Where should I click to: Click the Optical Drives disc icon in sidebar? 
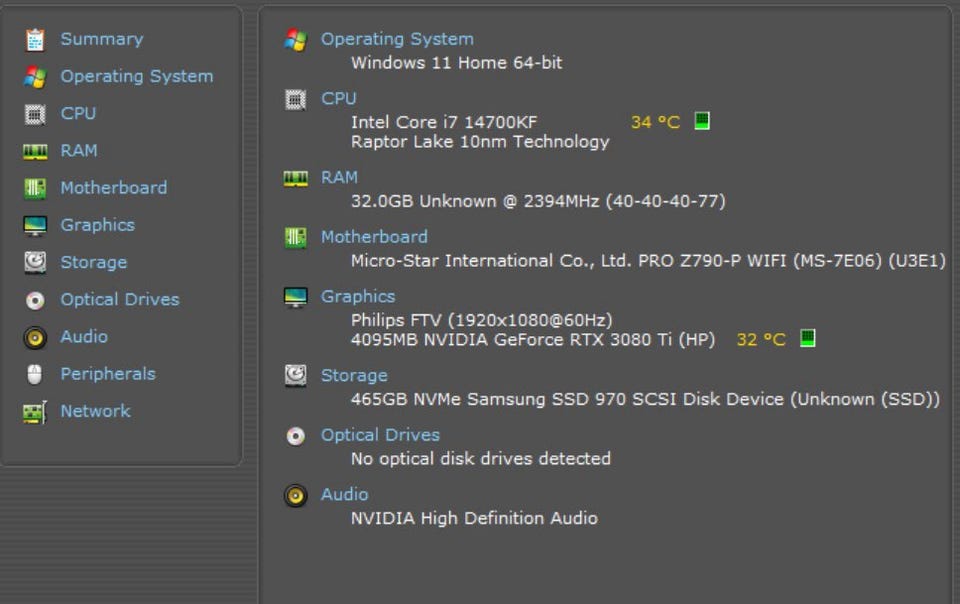[35, 300]
